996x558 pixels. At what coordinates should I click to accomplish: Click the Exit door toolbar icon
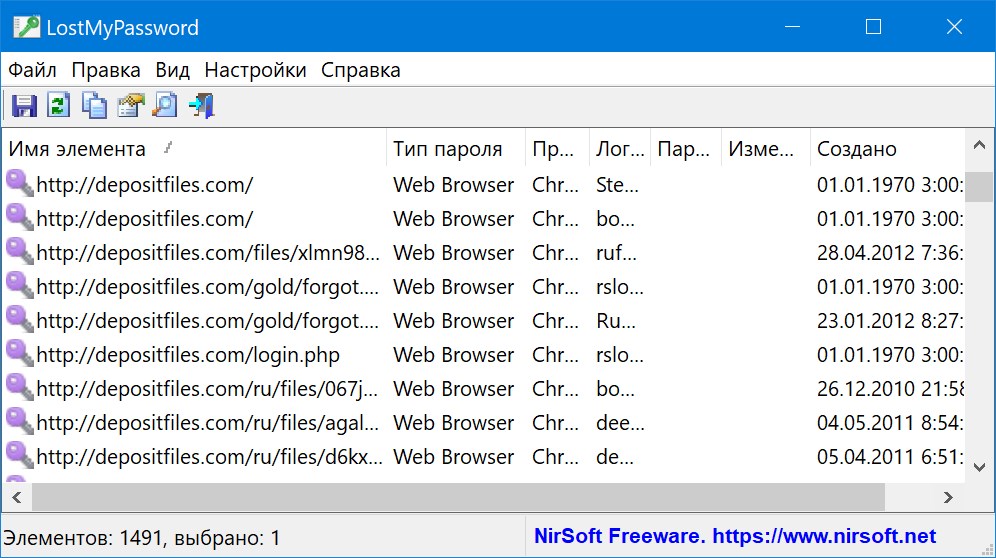click(201, 105)
